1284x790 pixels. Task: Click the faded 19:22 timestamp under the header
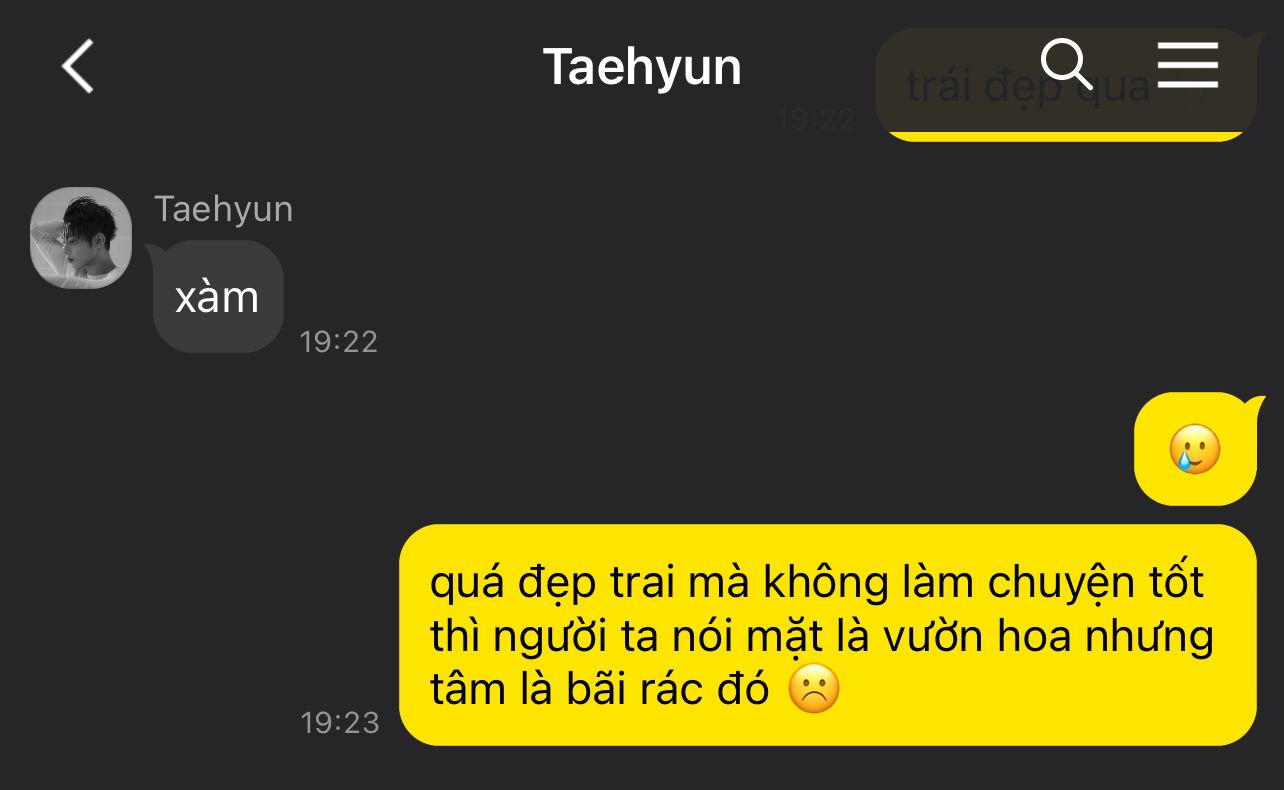coord(816,119)
